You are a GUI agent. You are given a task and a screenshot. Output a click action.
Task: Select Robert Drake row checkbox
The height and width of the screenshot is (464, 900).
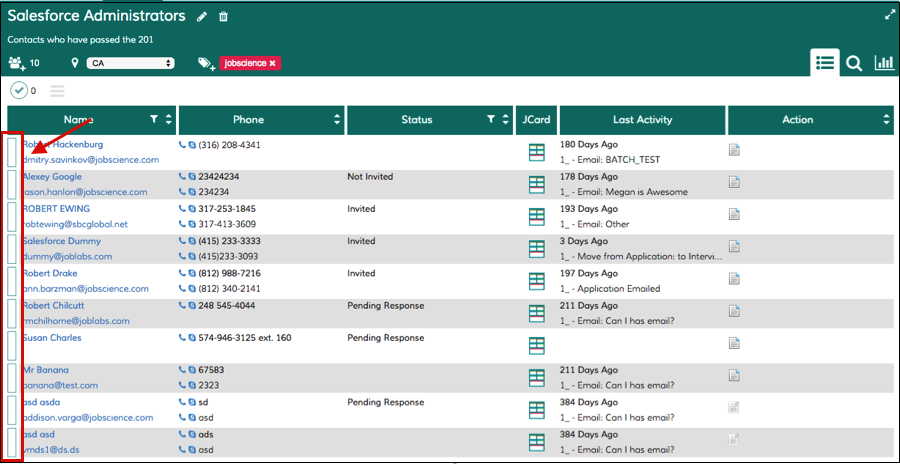pyautogui.click(x=11, y=281)
